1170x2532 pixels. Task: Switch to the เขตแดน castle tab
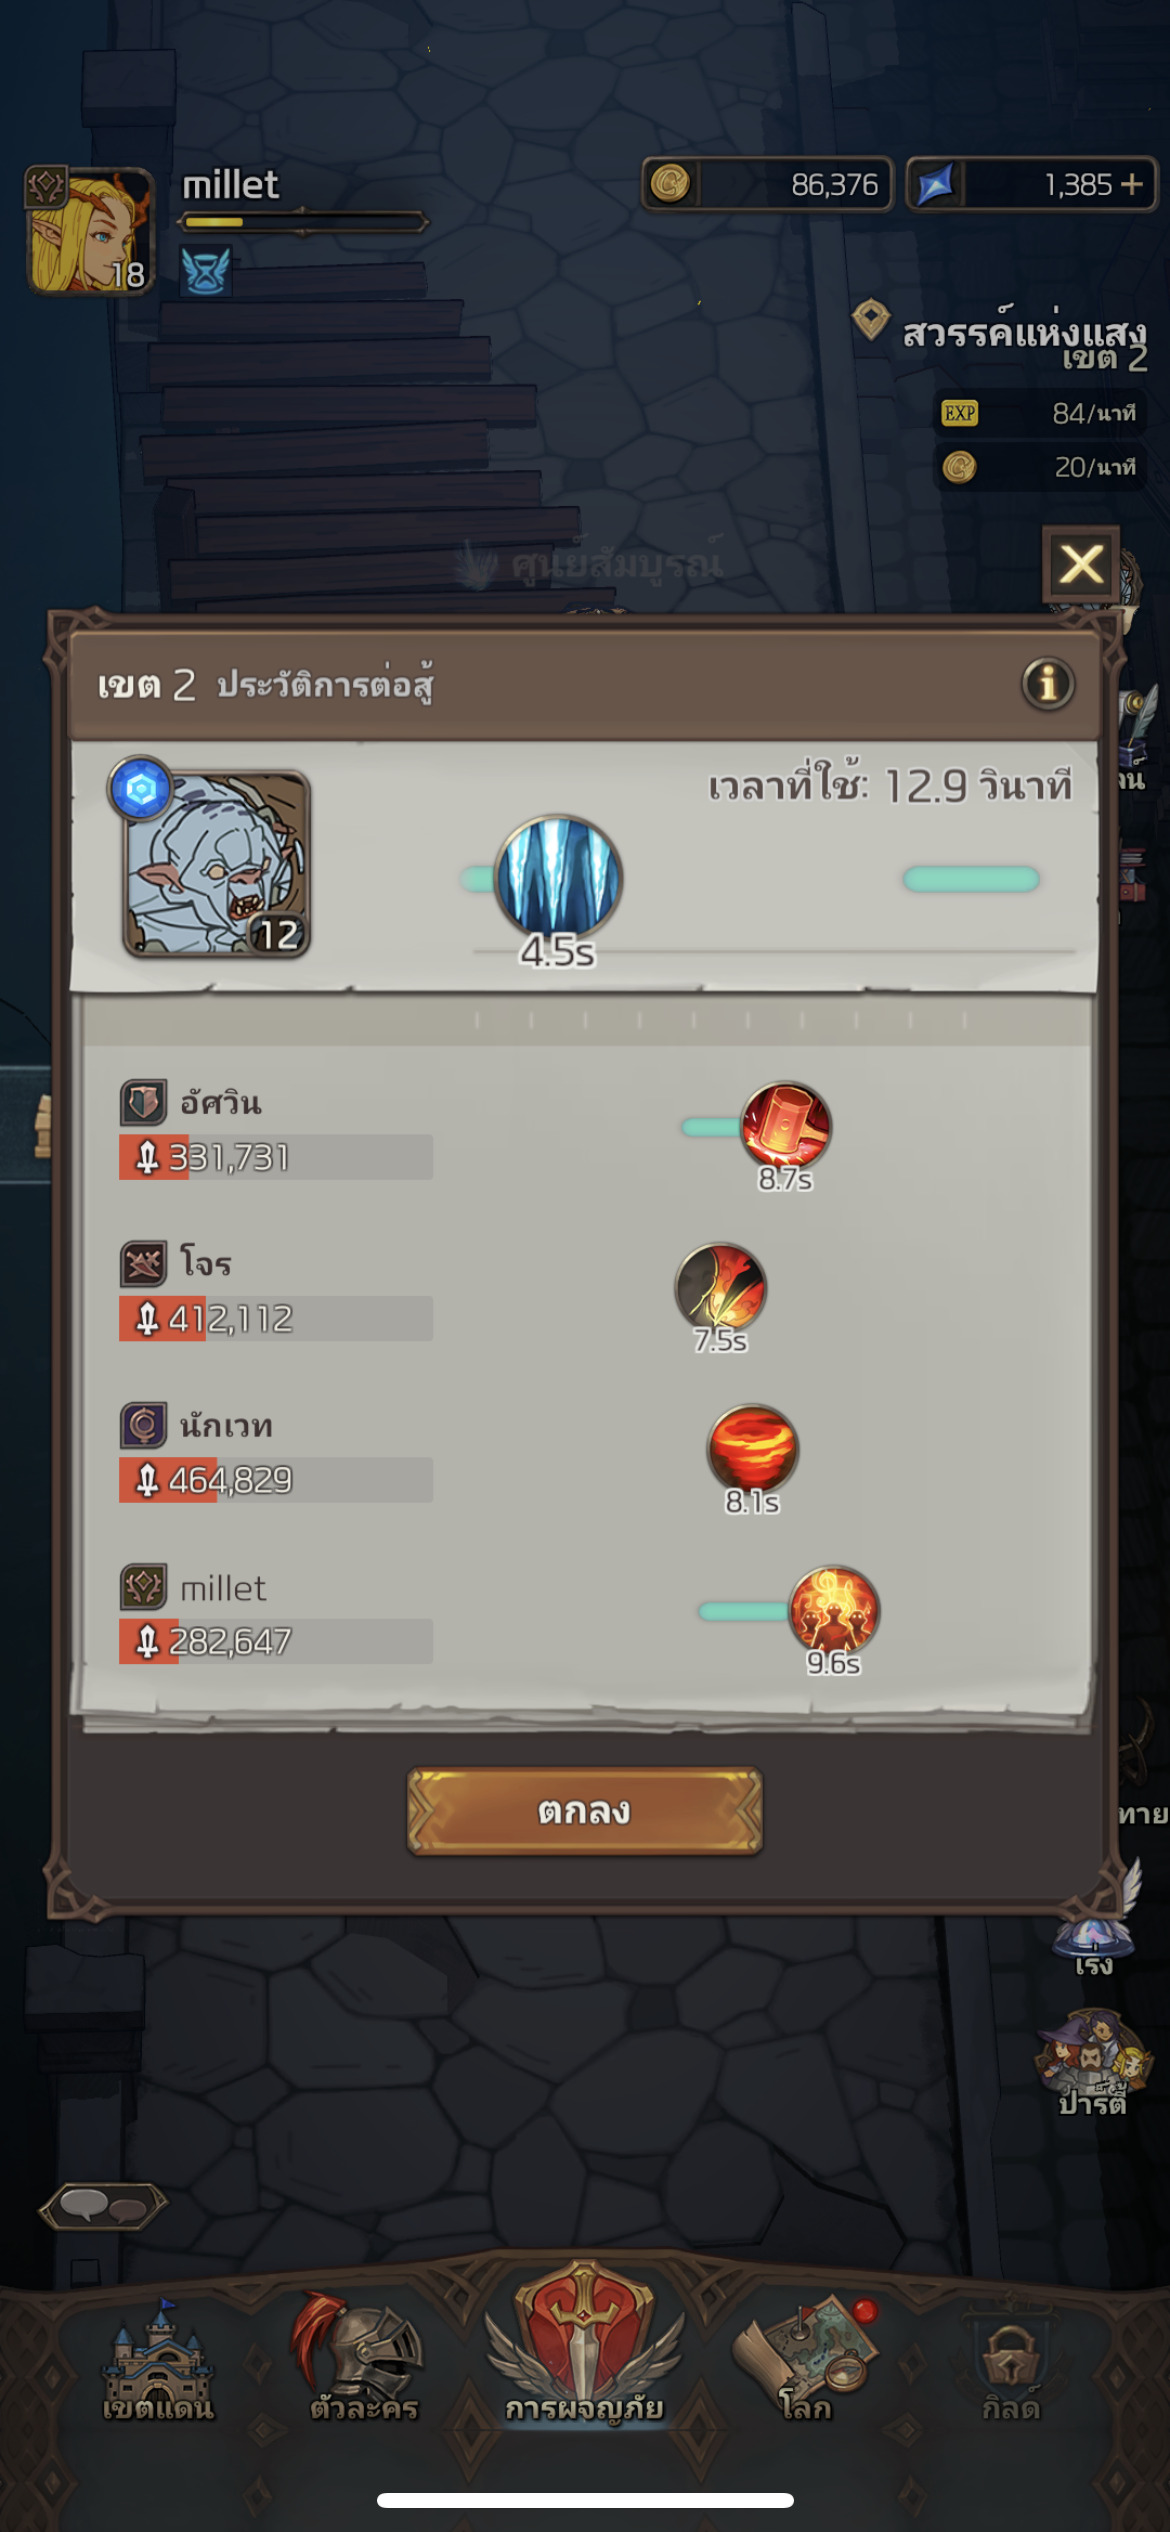tap(158, 2362)
